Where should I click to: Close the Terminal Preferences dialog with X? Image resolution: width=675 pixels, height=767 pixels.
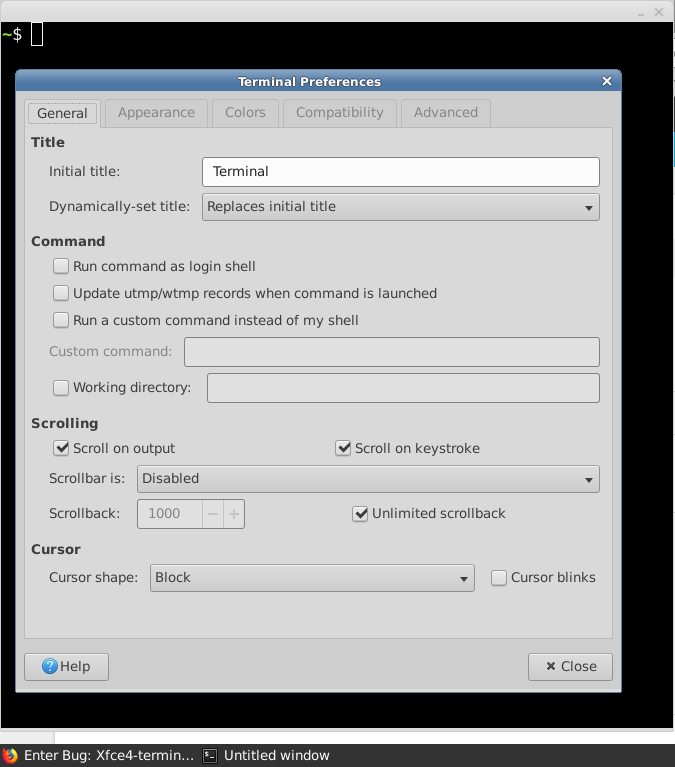pyautogui.click(x=607, y=82)
